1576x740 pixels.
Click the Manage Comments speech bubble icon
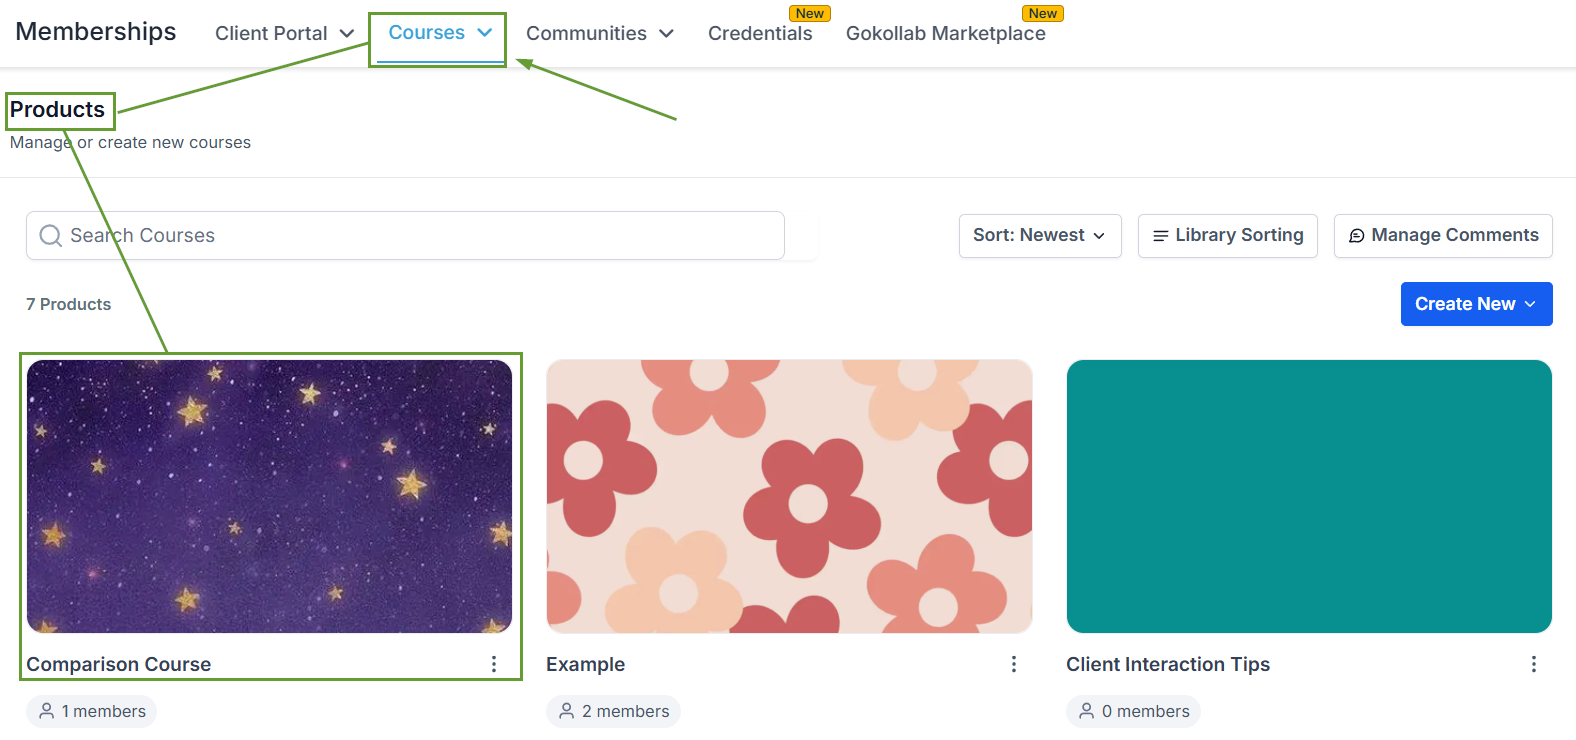[x=1356, y=236]
